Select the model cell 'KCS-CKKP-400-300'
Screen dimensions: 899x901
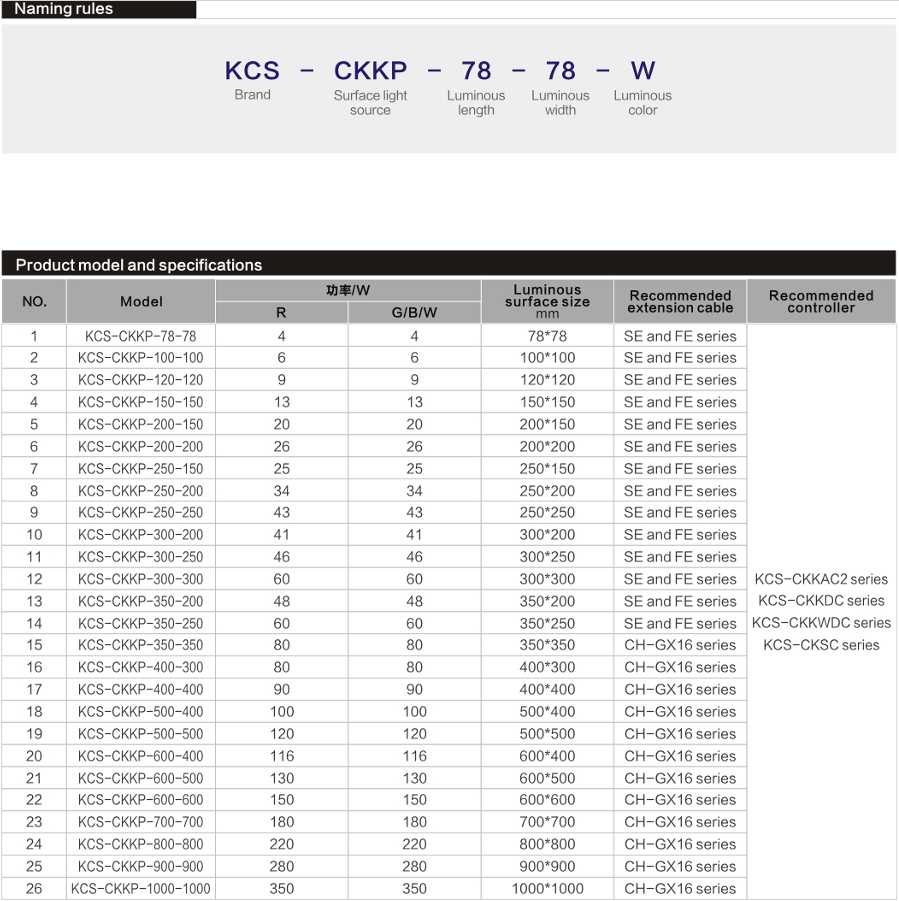click(x=141, y=667)
